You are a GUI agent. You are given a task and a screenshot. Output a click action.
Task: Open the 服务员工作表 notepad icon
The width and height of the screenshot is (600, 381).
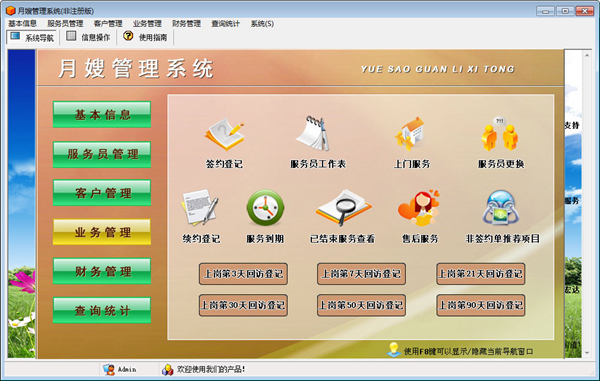click(x=314, y=133)
